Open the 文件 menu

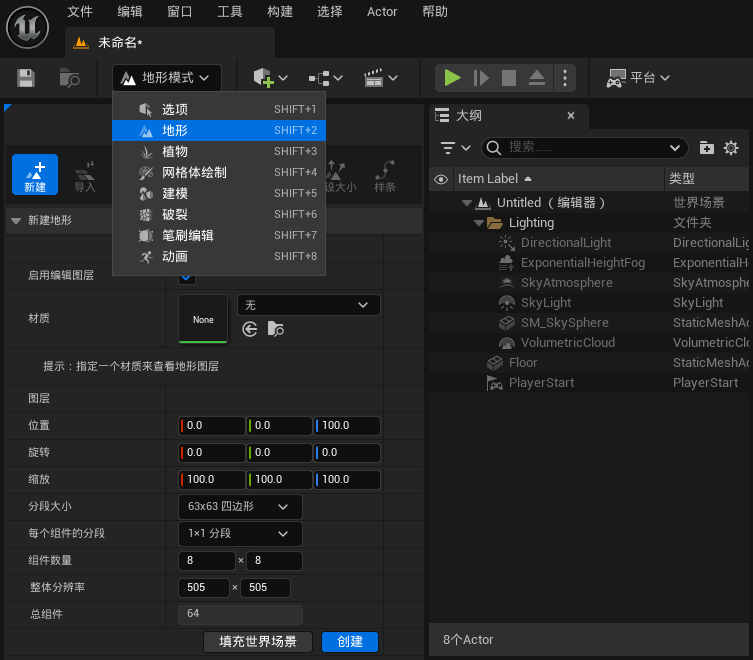pos(79,12)
